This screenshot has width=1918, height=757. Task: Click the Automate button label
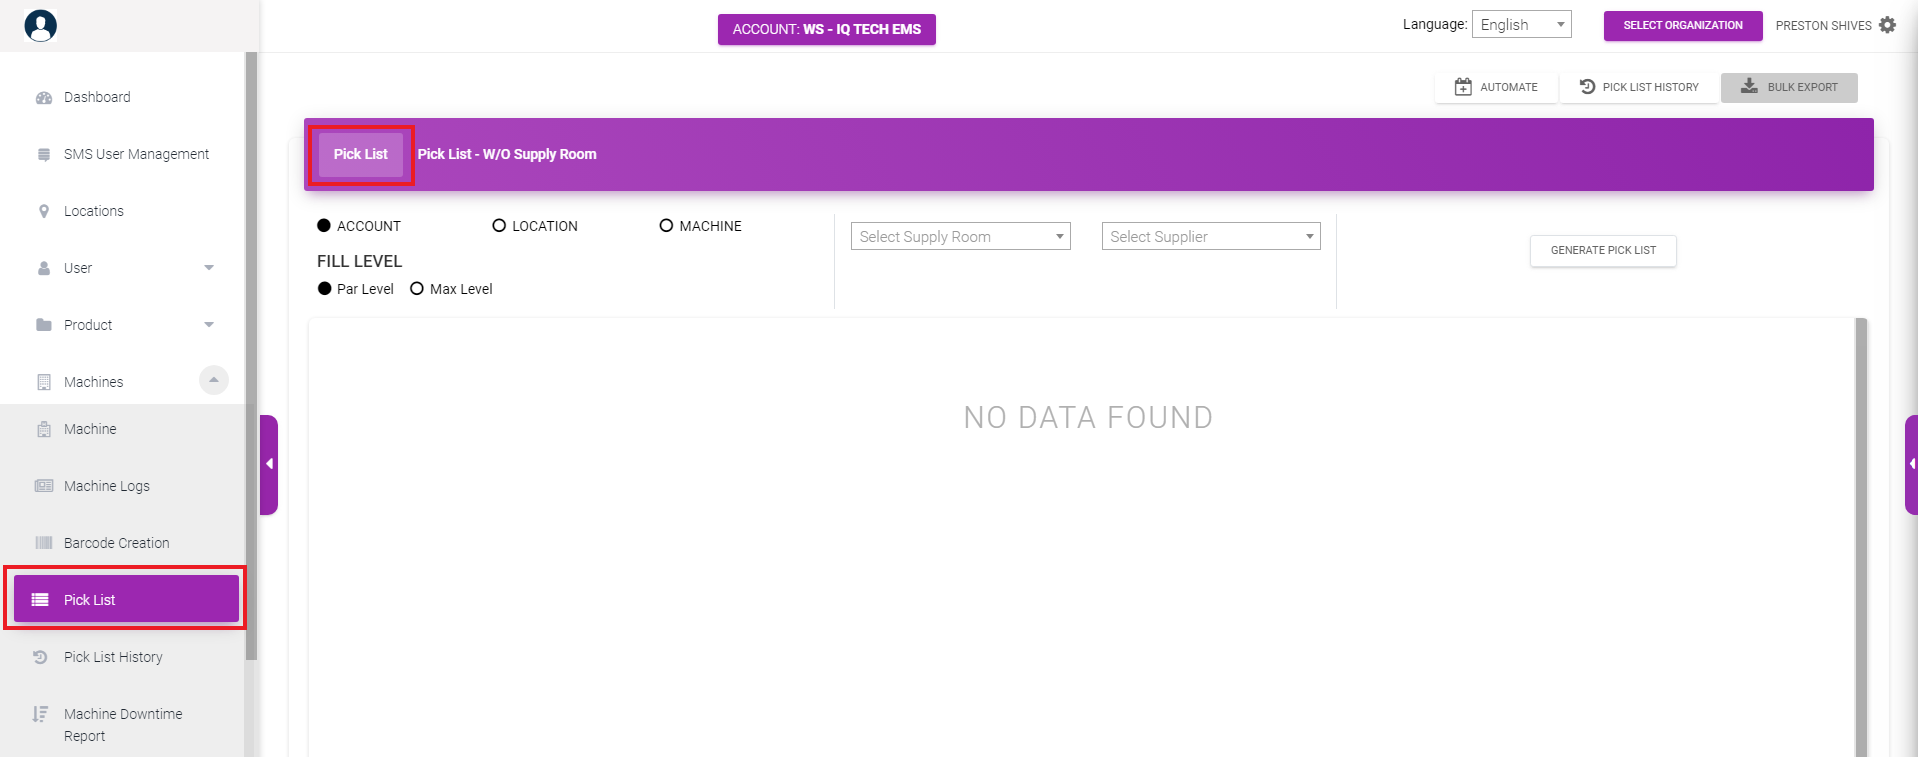pos(1509,87)
